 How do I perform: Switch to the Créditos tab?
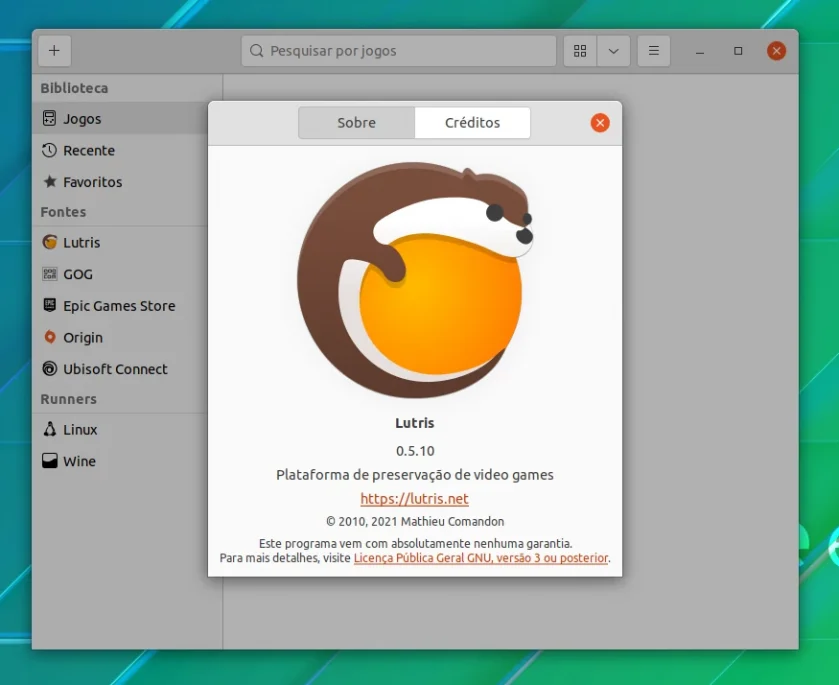point(472,123)
